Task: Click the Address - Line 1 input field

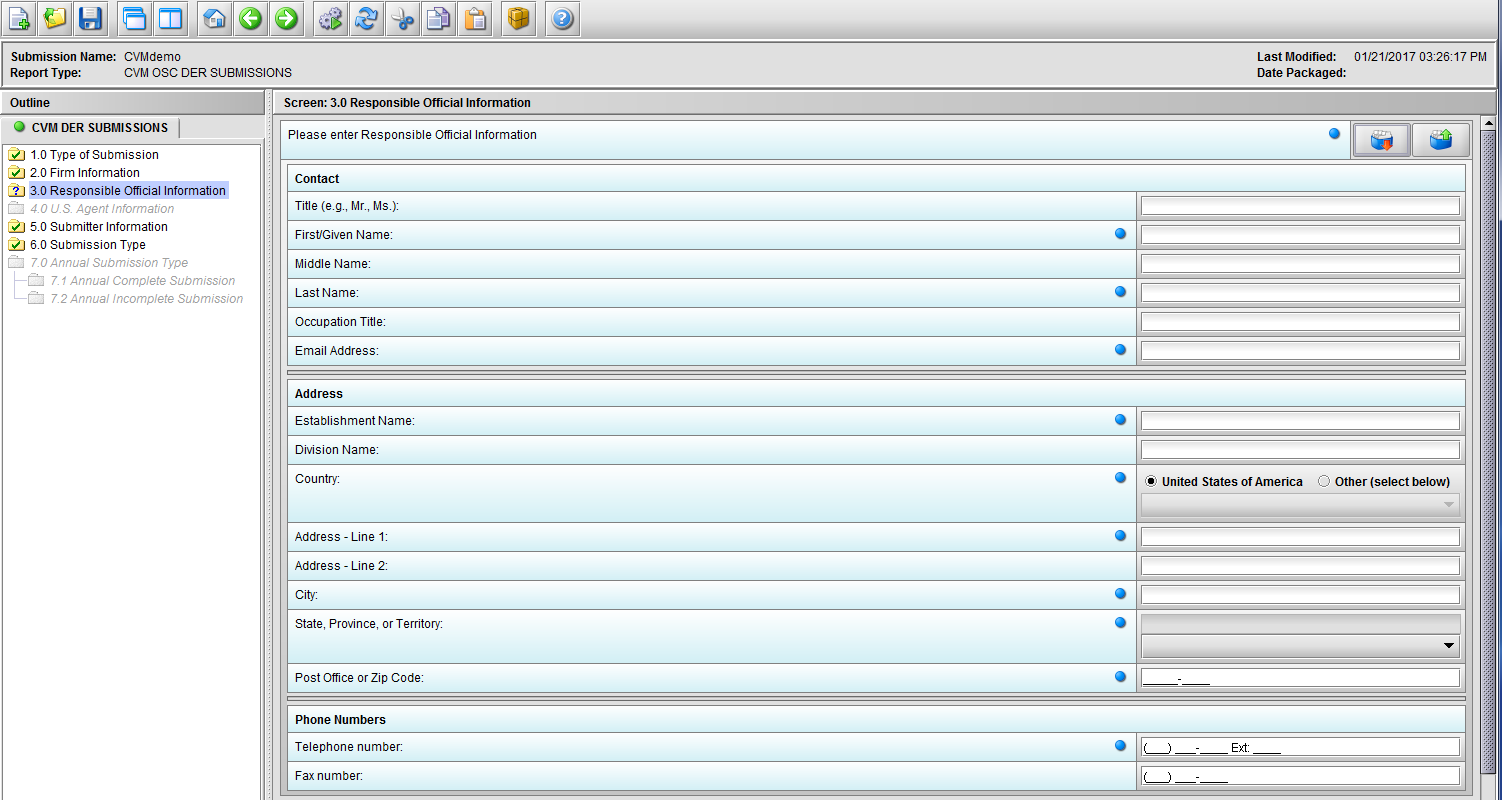Action: point(1300,537)
